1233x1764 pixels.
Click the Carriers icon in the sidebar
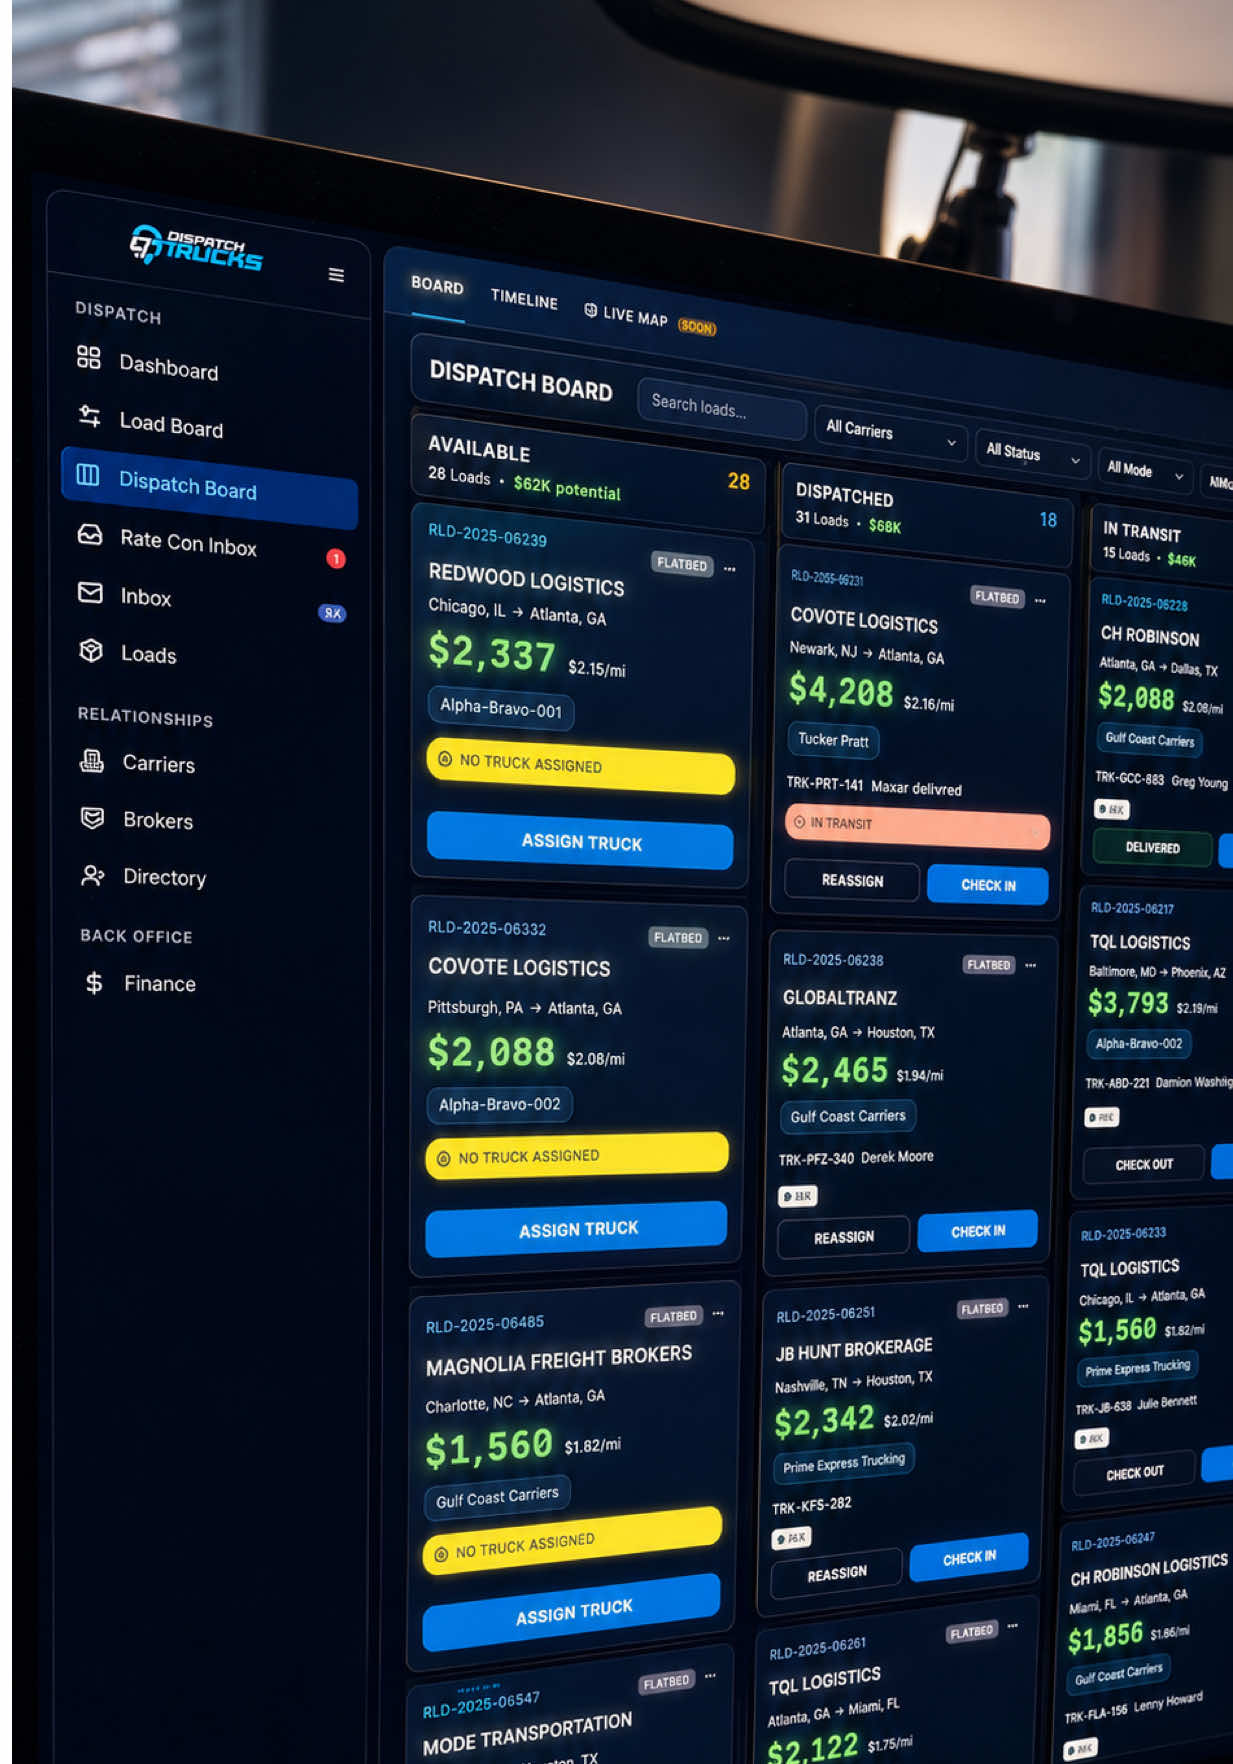(92, 762)
